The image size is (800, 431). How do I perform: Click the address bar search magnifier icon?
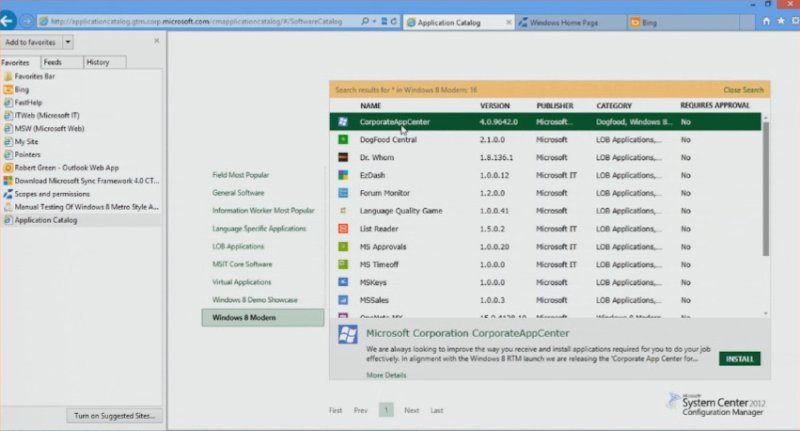pyautogui.click(x=365, y=21)
